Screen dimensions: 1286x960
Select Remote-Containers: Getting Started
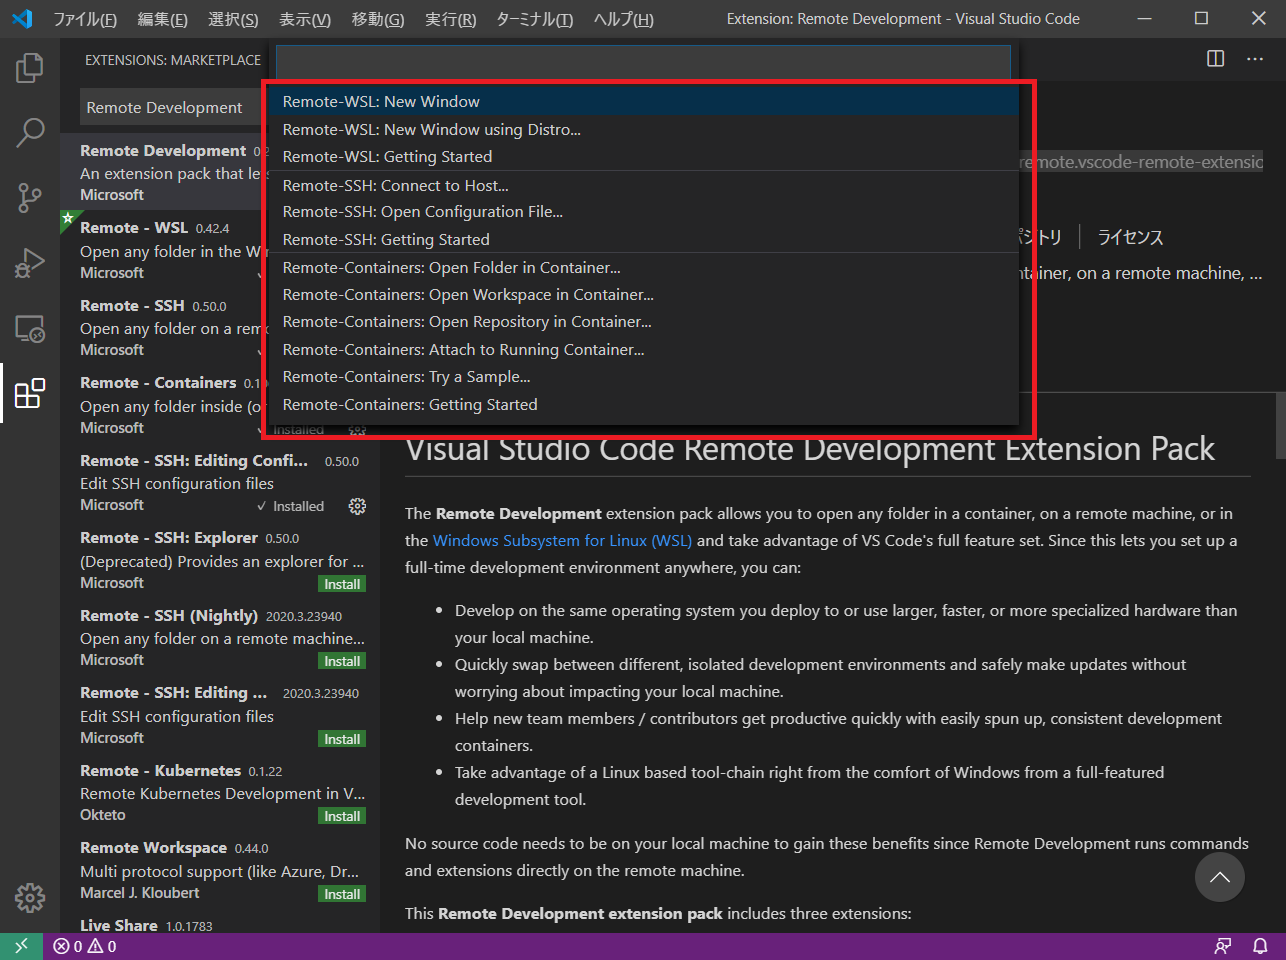click(642, 405)
